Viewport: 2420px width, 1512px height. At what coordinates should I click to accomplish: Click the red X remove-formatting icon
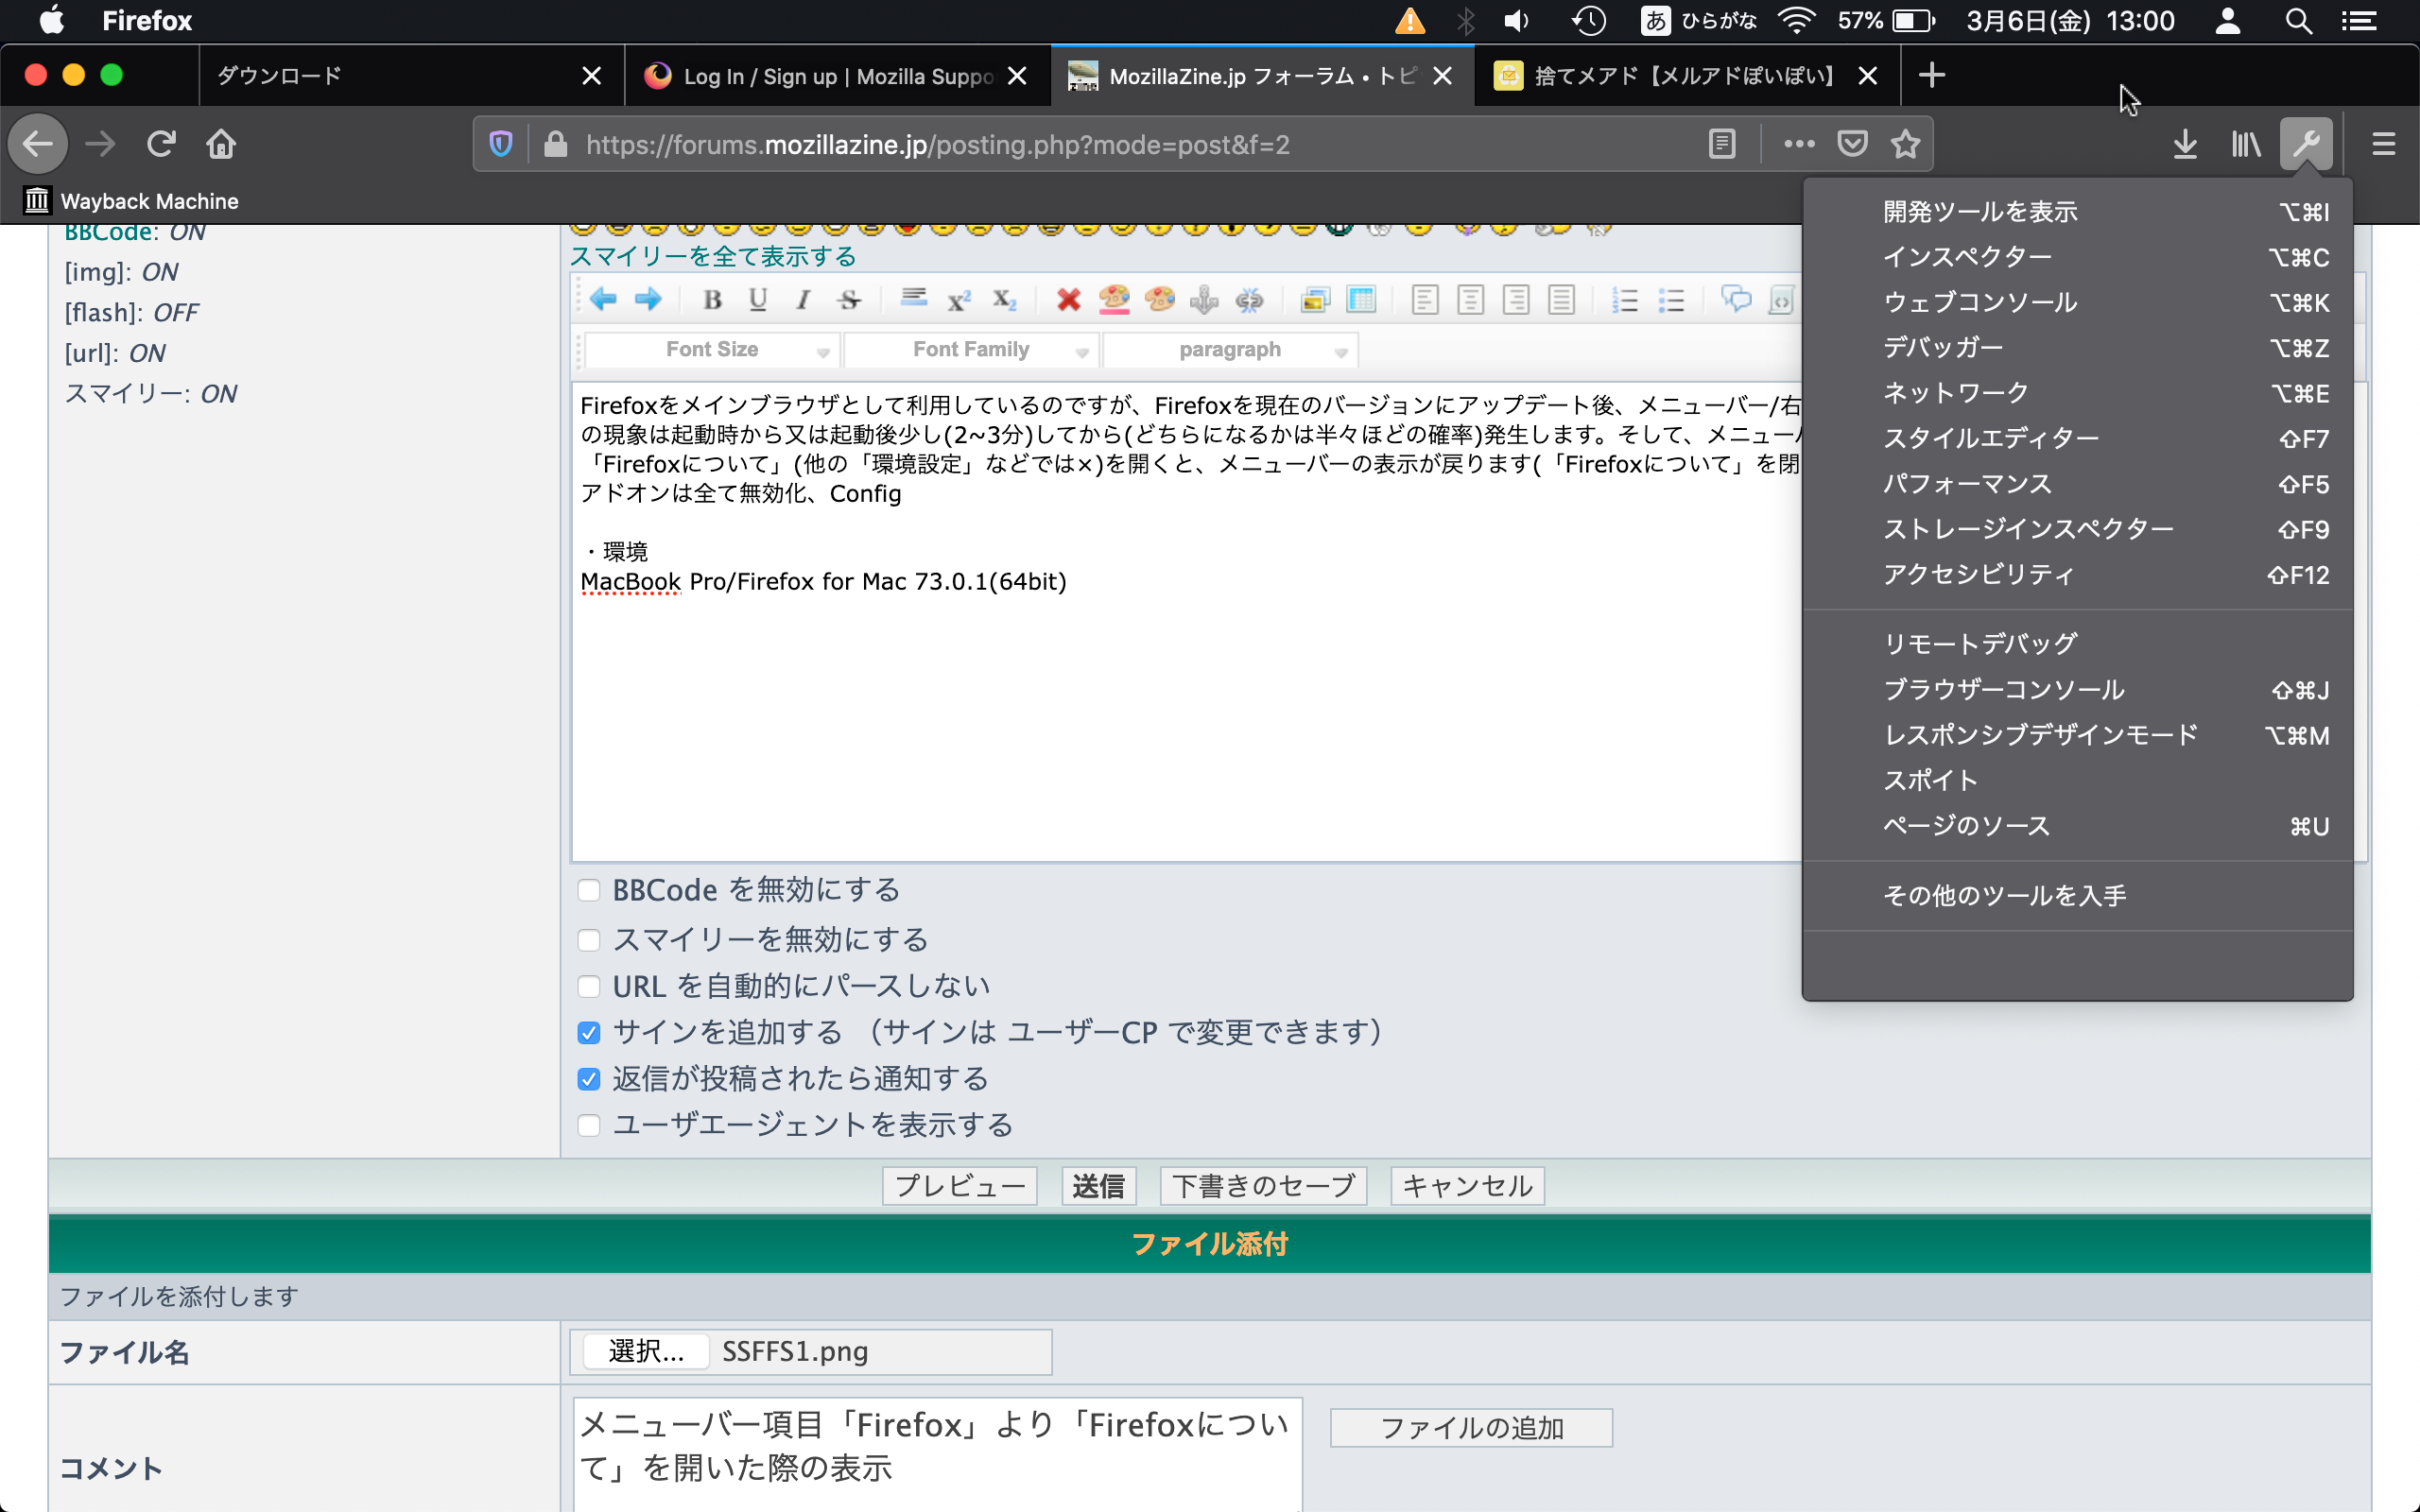(1068, 300)
